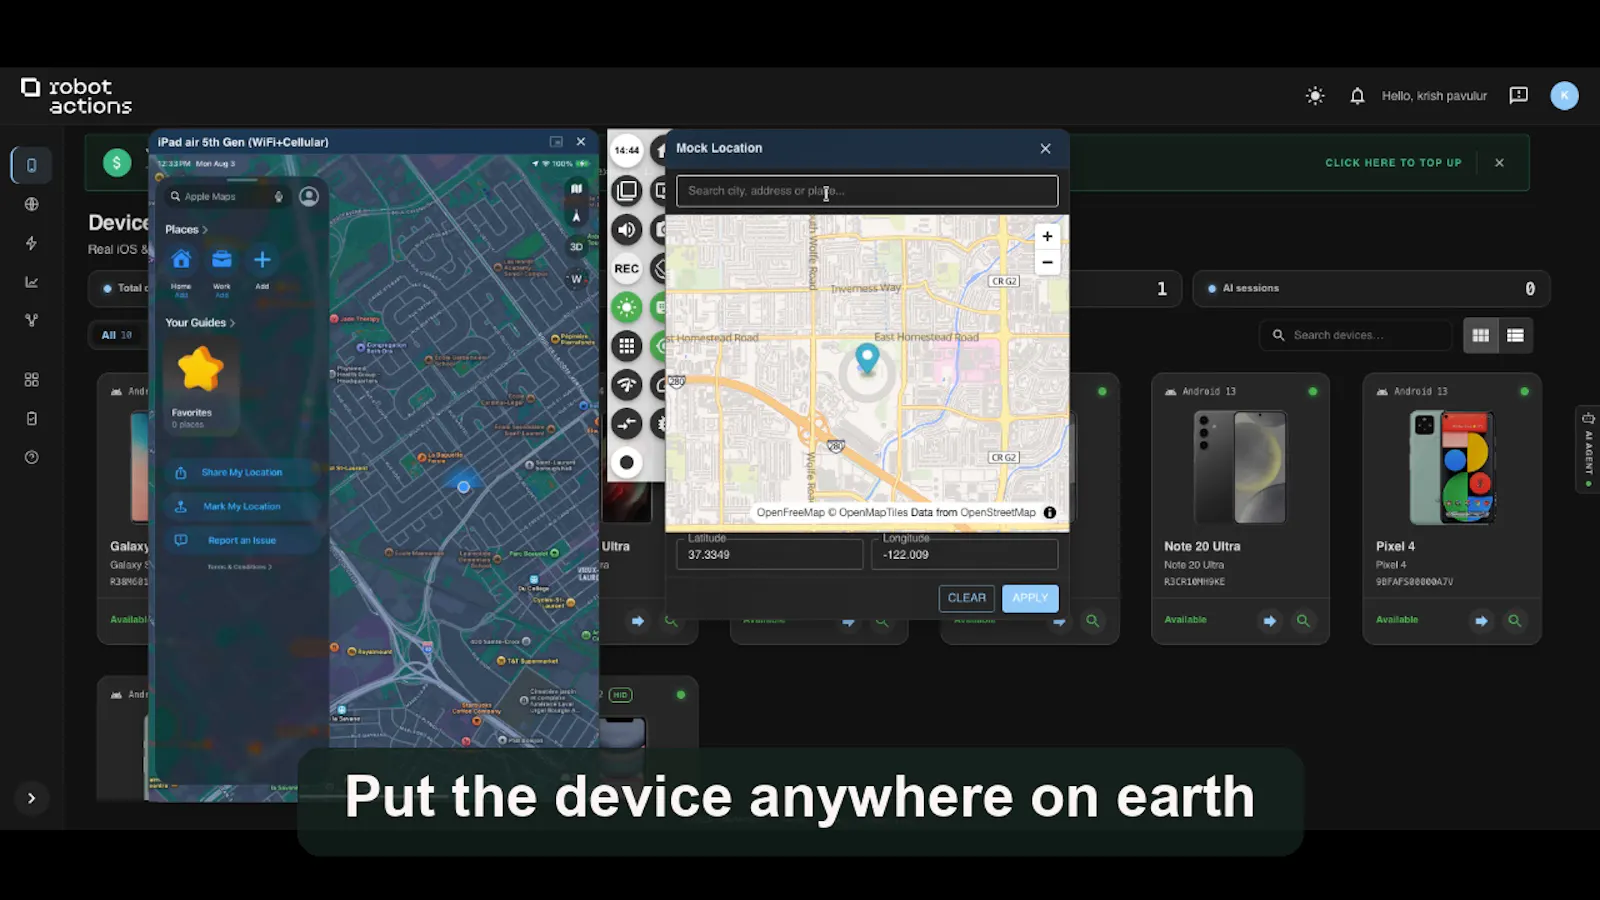Open the AI sessions counter card
This screenshot has width=1600, height=900.
point(1370,288)
